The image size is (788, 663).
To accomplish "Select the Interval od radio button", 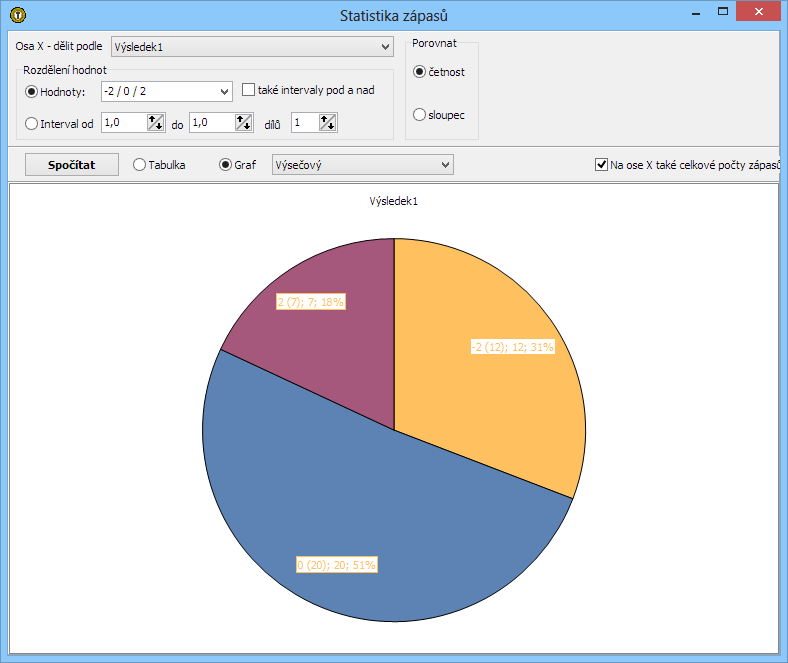I will 31,124.
